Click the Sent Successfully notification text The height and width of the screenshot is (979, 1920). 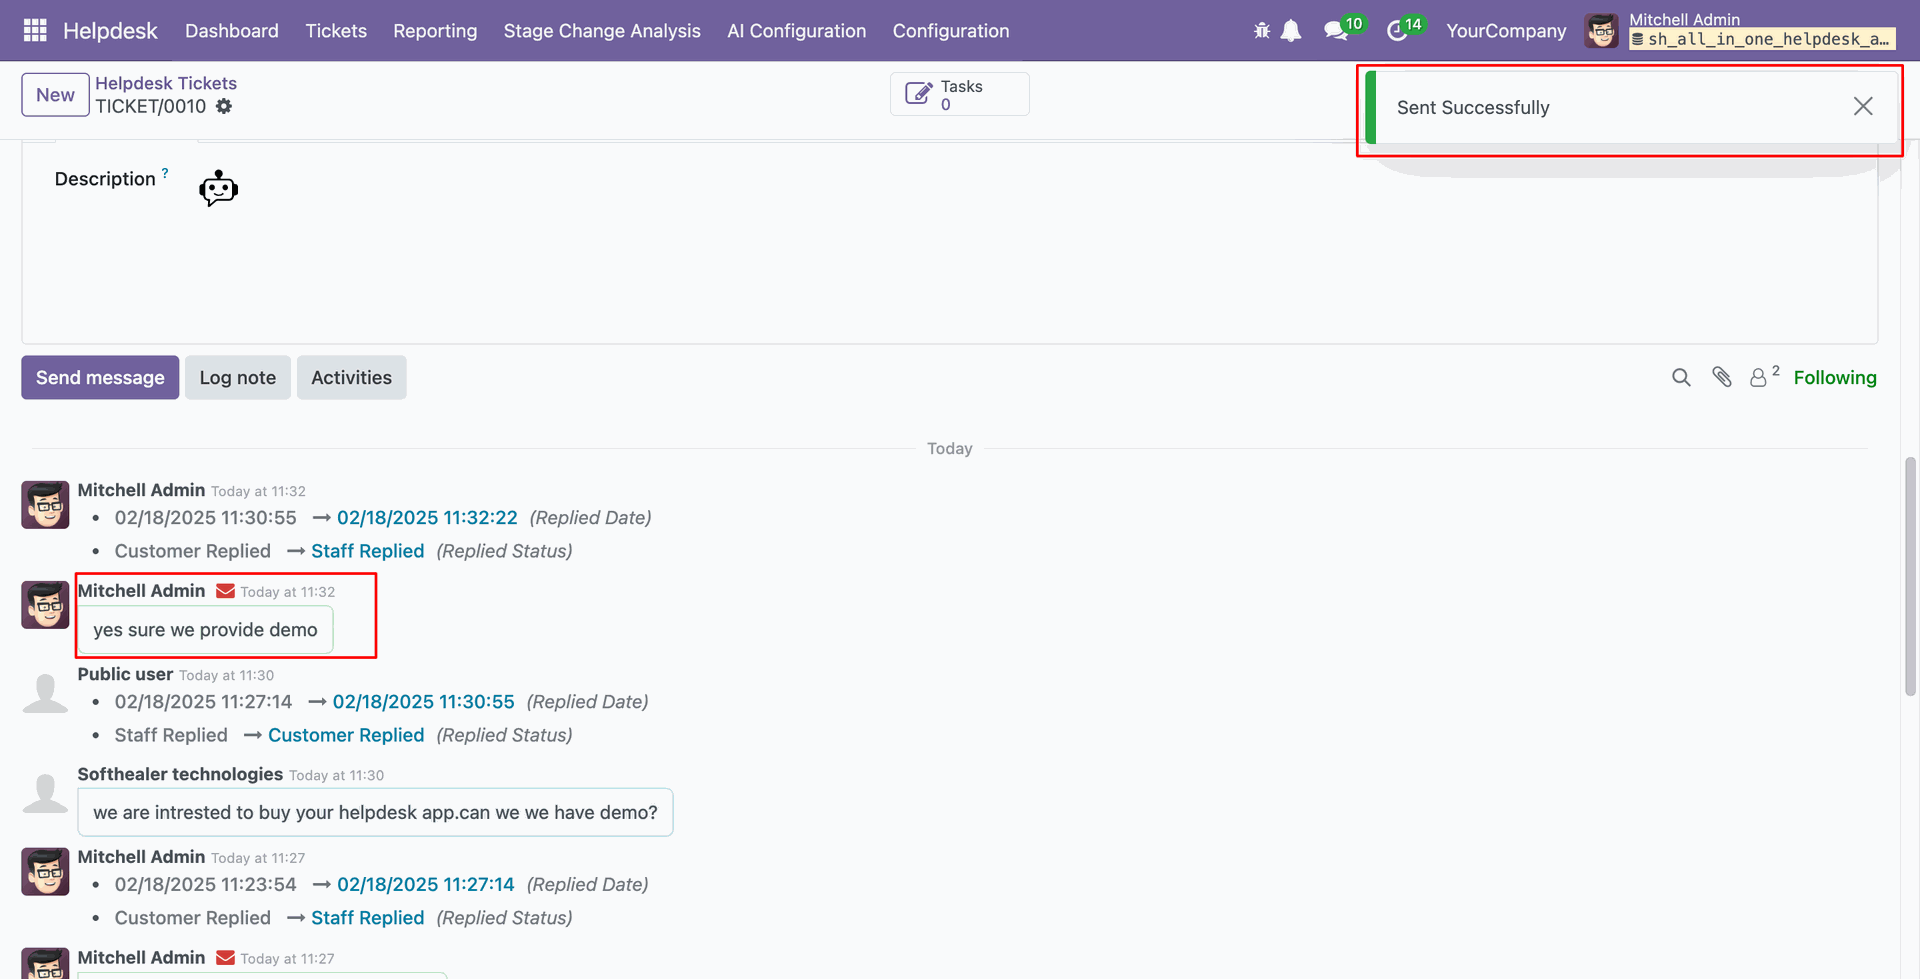(x=1473, y=107)
